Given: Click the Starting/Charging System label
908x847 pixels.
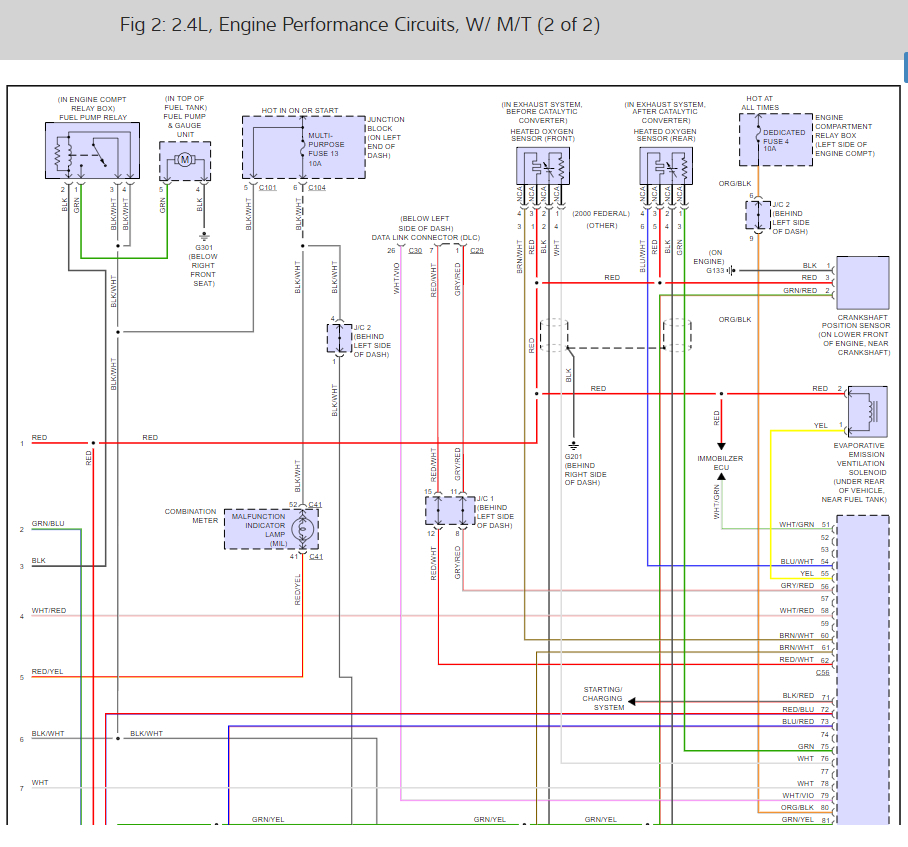Looking at the screenshot, I should 603,698.
